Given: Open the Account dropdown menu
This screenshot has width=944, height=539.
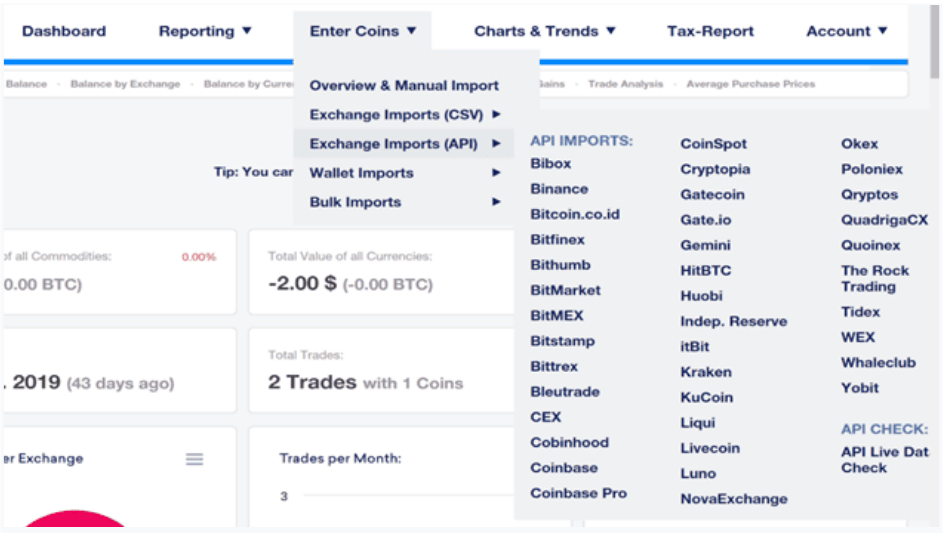Looking at the screenshot, I should point(846,31).
